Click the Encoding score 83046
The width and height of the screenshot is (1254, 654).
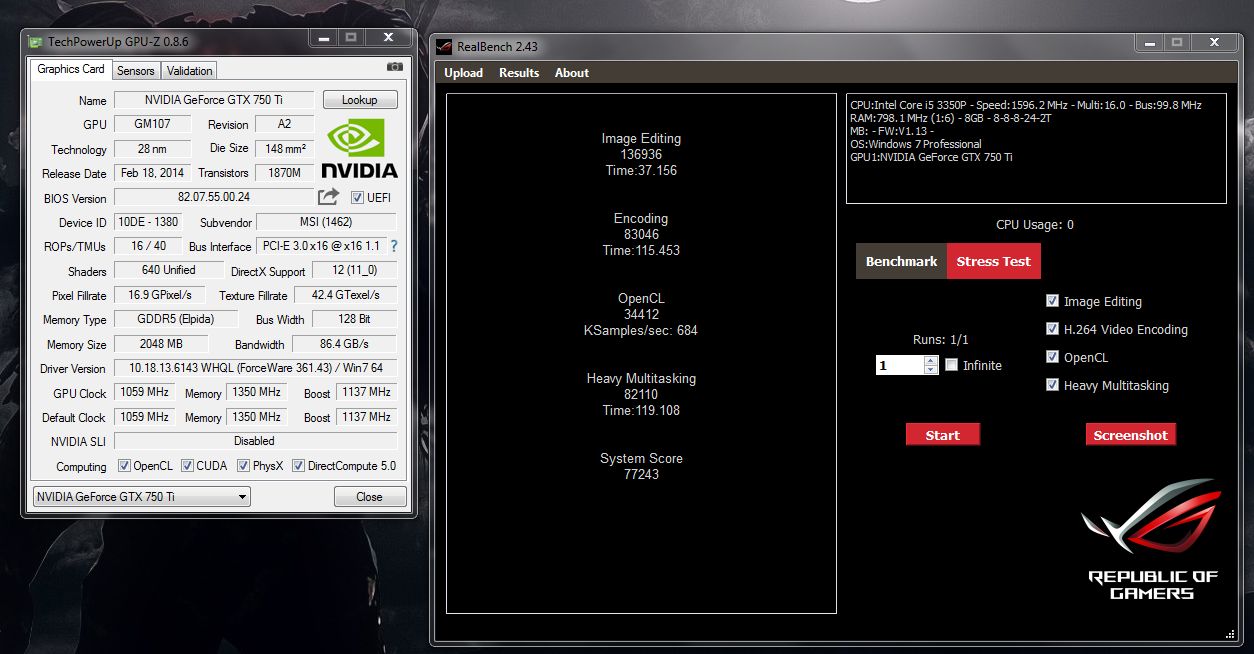pos(641,235)
